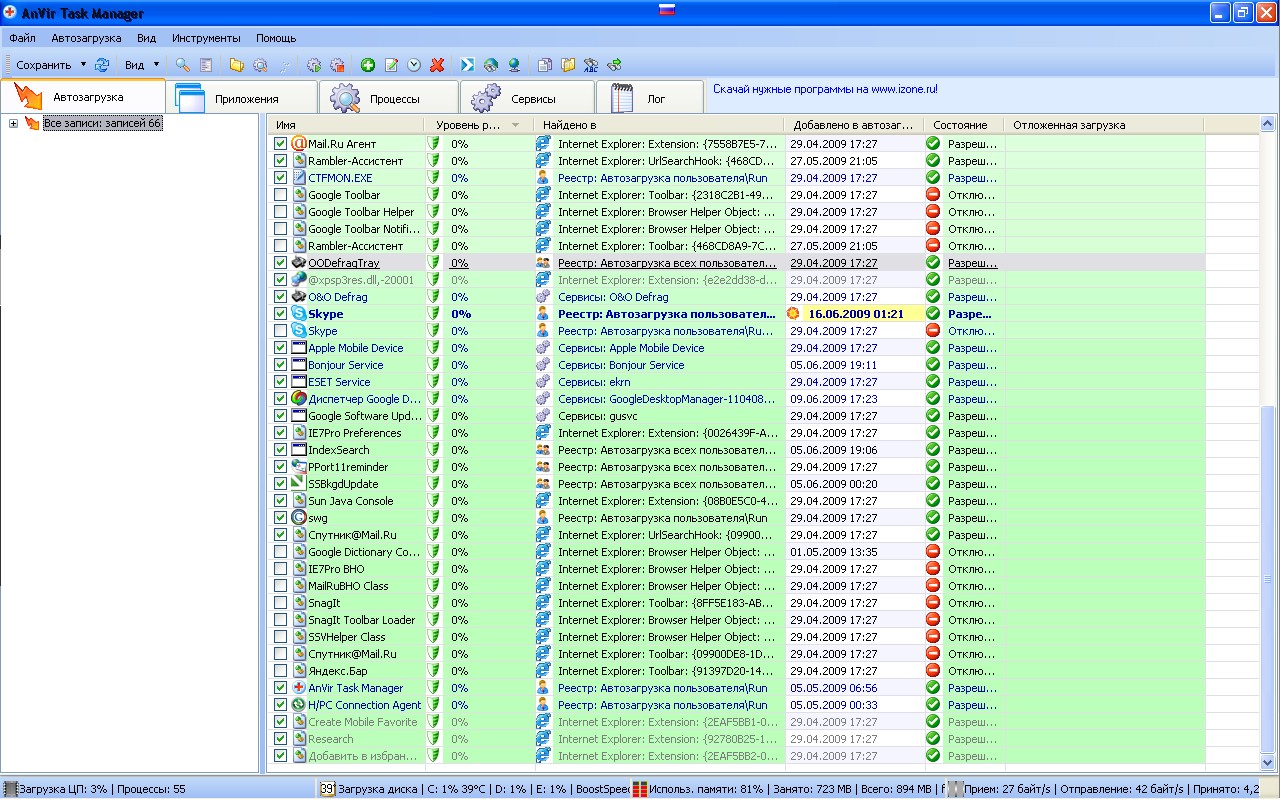This screenshot has height=800, width=1280.
Task: Switch to the Процессы tab
Action: (x=388, y=98)
